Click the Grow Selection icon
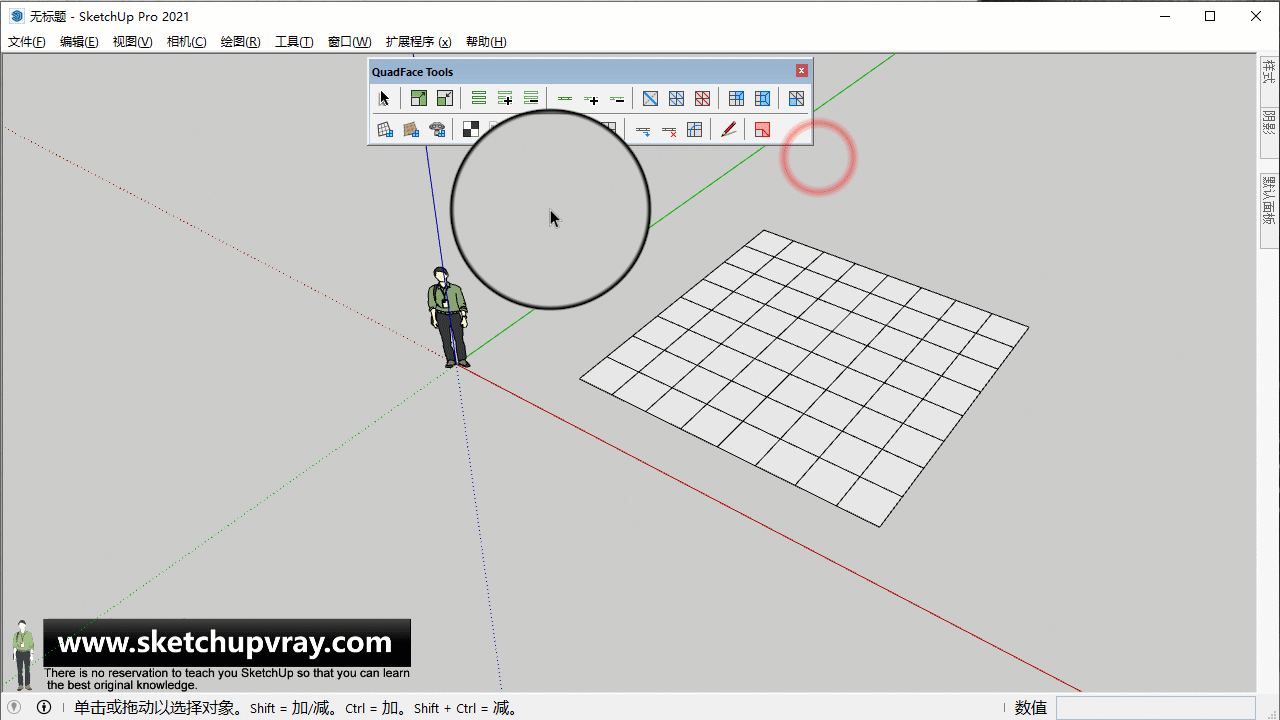This screenshot has height=720, width=1280. coord(419,98)
